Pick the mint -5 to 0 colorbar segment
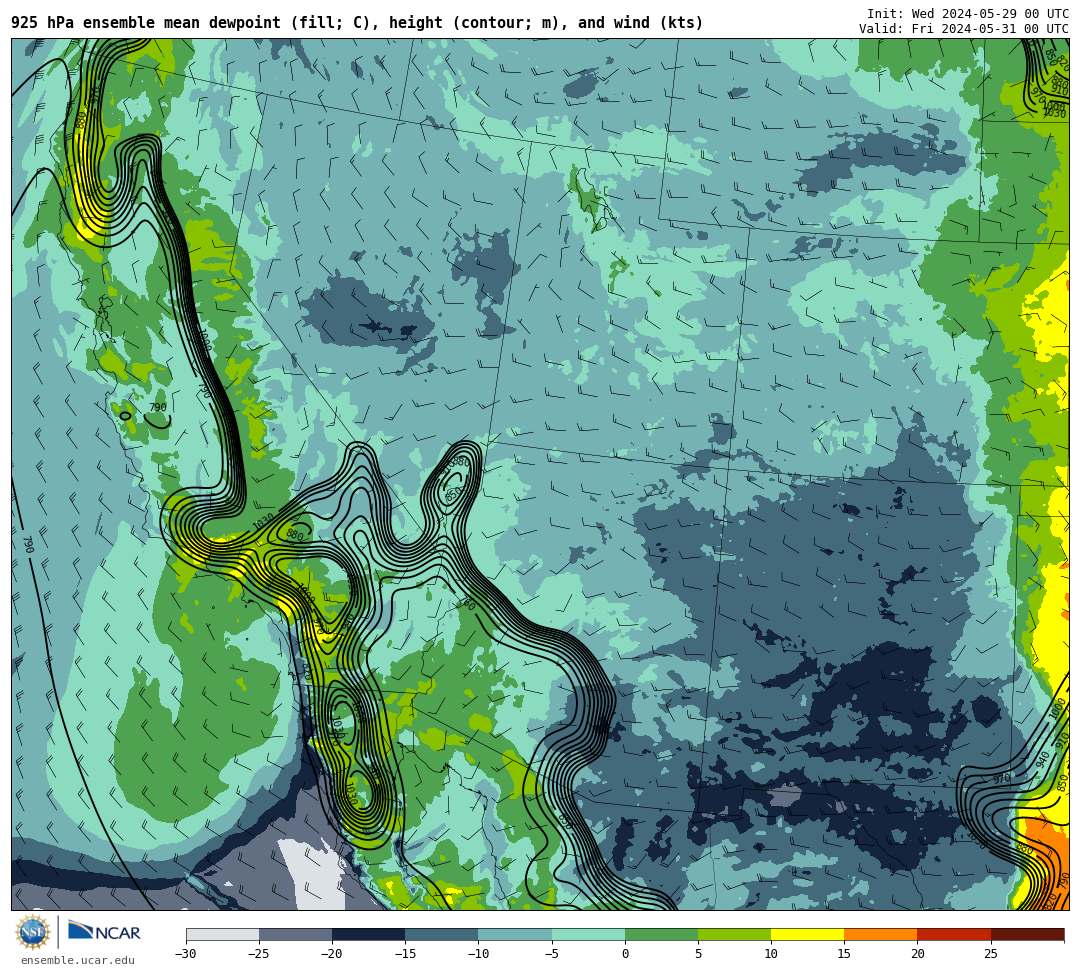Screen dimensions: 1080x973 point(588,935)
